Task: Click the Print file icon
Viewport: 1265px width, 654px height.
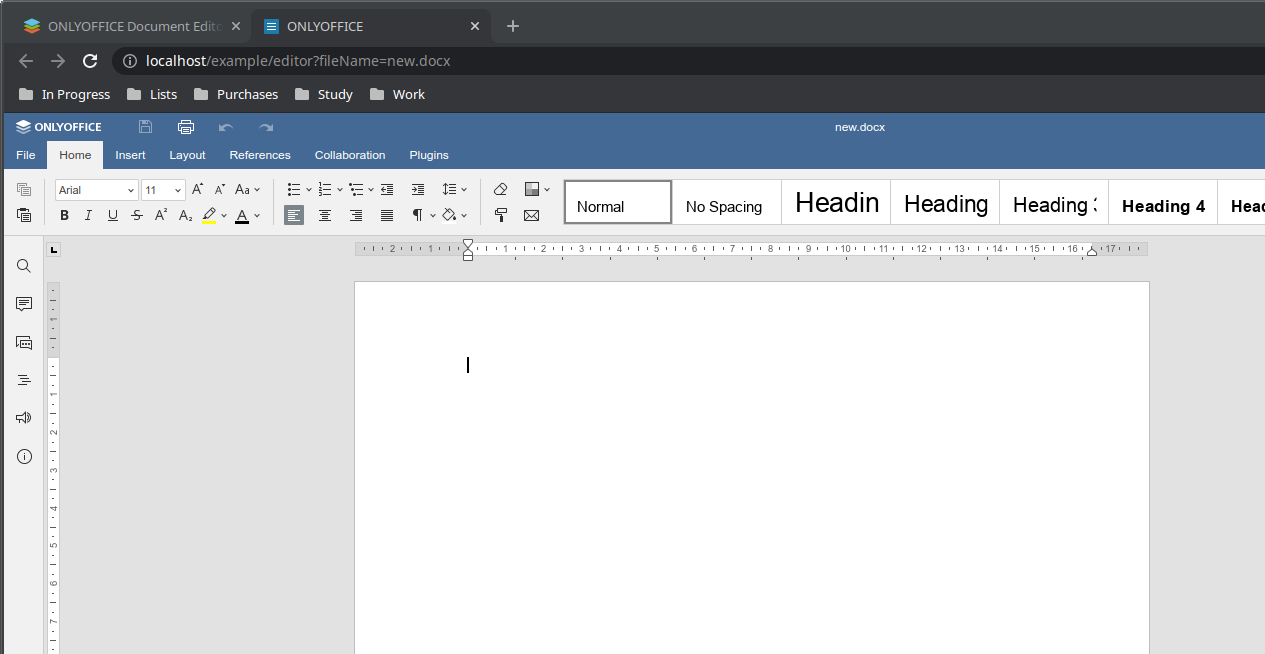Action: (185, 127)
